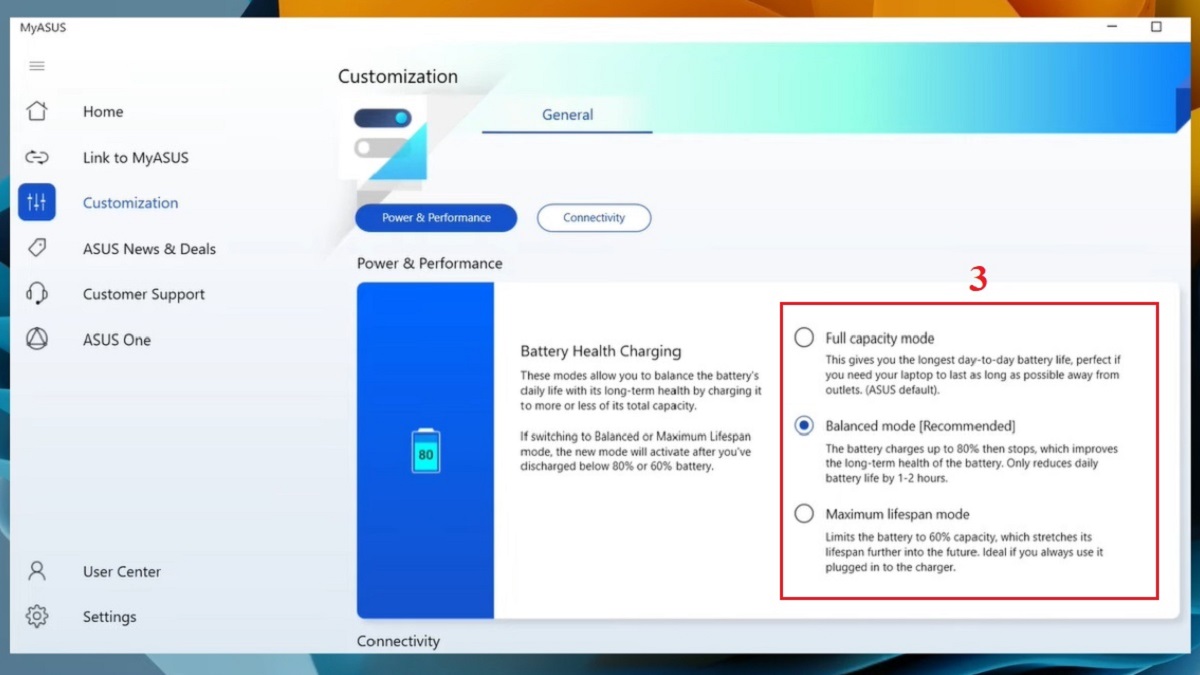
Task: Expand the Connectivity section at bottom
Action: (398, 640)
